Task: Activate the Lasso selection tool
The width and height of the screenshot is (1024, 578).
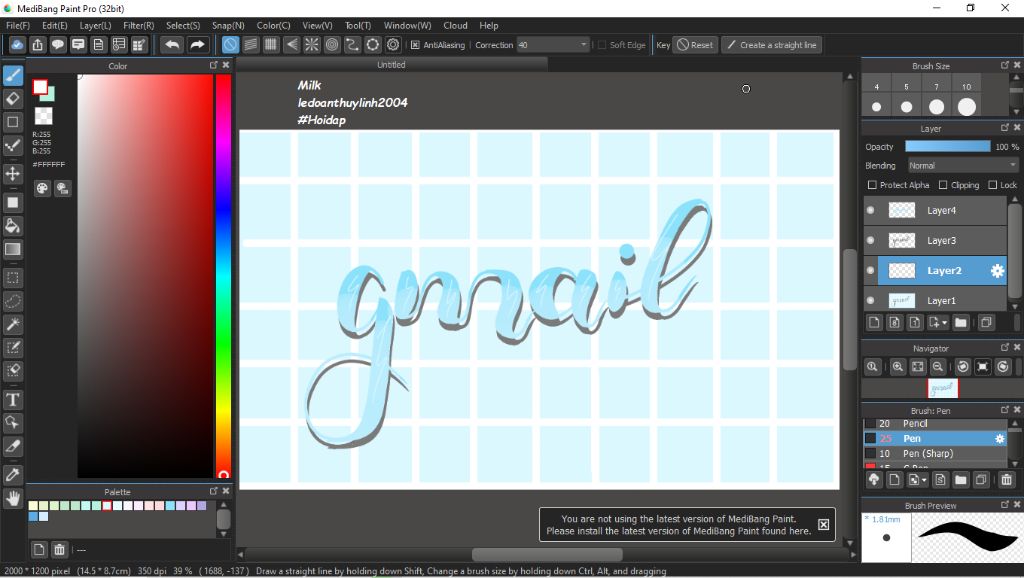Action: click(12, 301)
